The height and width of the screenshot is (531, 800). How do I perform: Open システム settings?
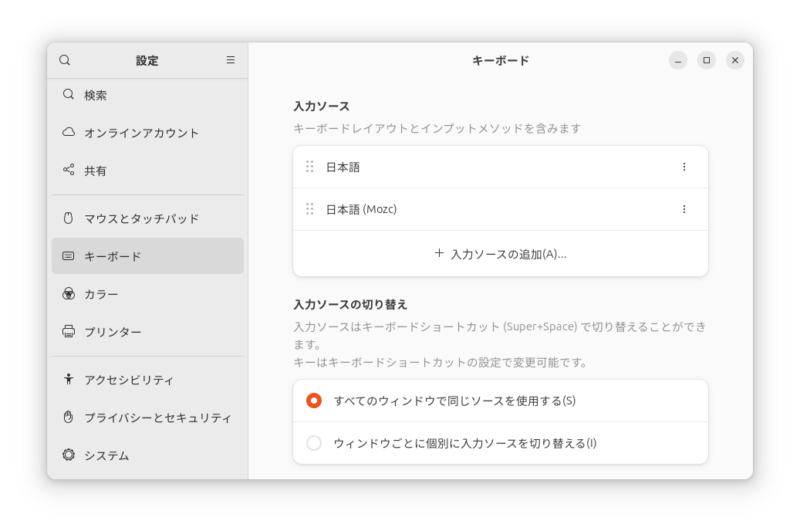[147, 455]
